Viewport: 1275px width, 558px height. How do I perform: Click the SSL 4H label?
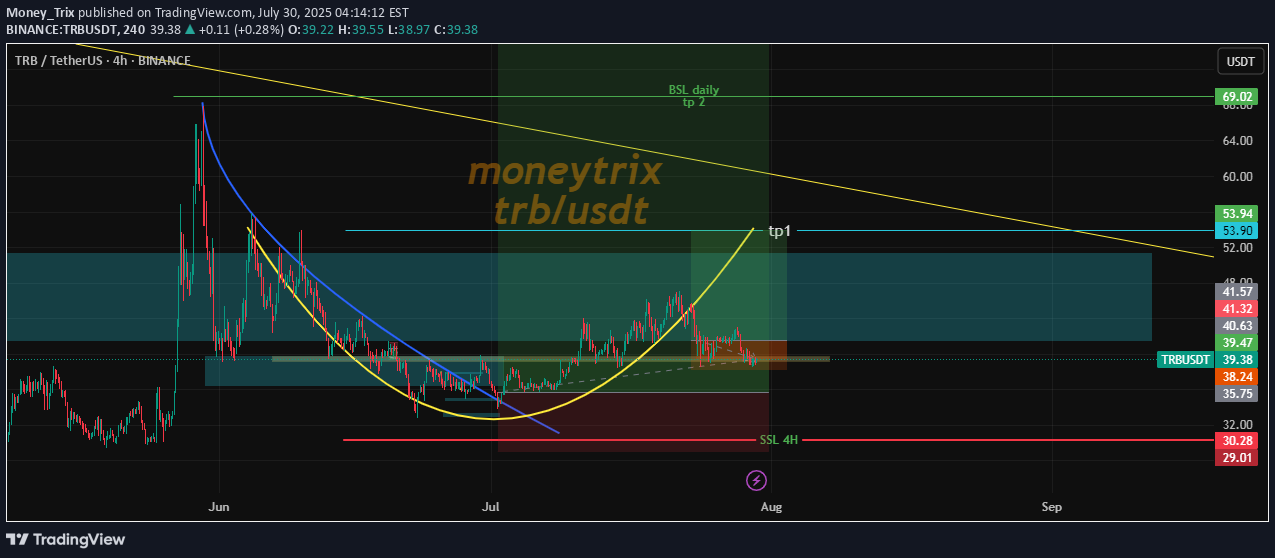[779, 440]
